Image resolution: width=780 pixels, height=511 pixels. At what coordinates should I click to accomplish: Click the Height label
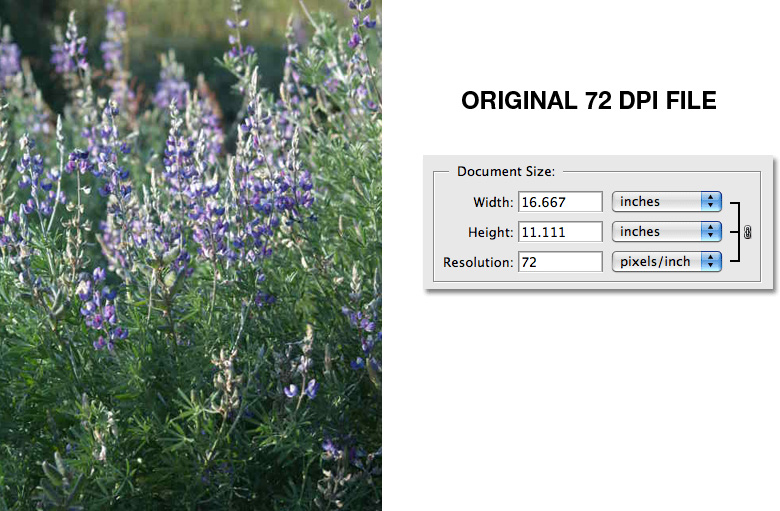pyautogui.click(x=491, y=232)
